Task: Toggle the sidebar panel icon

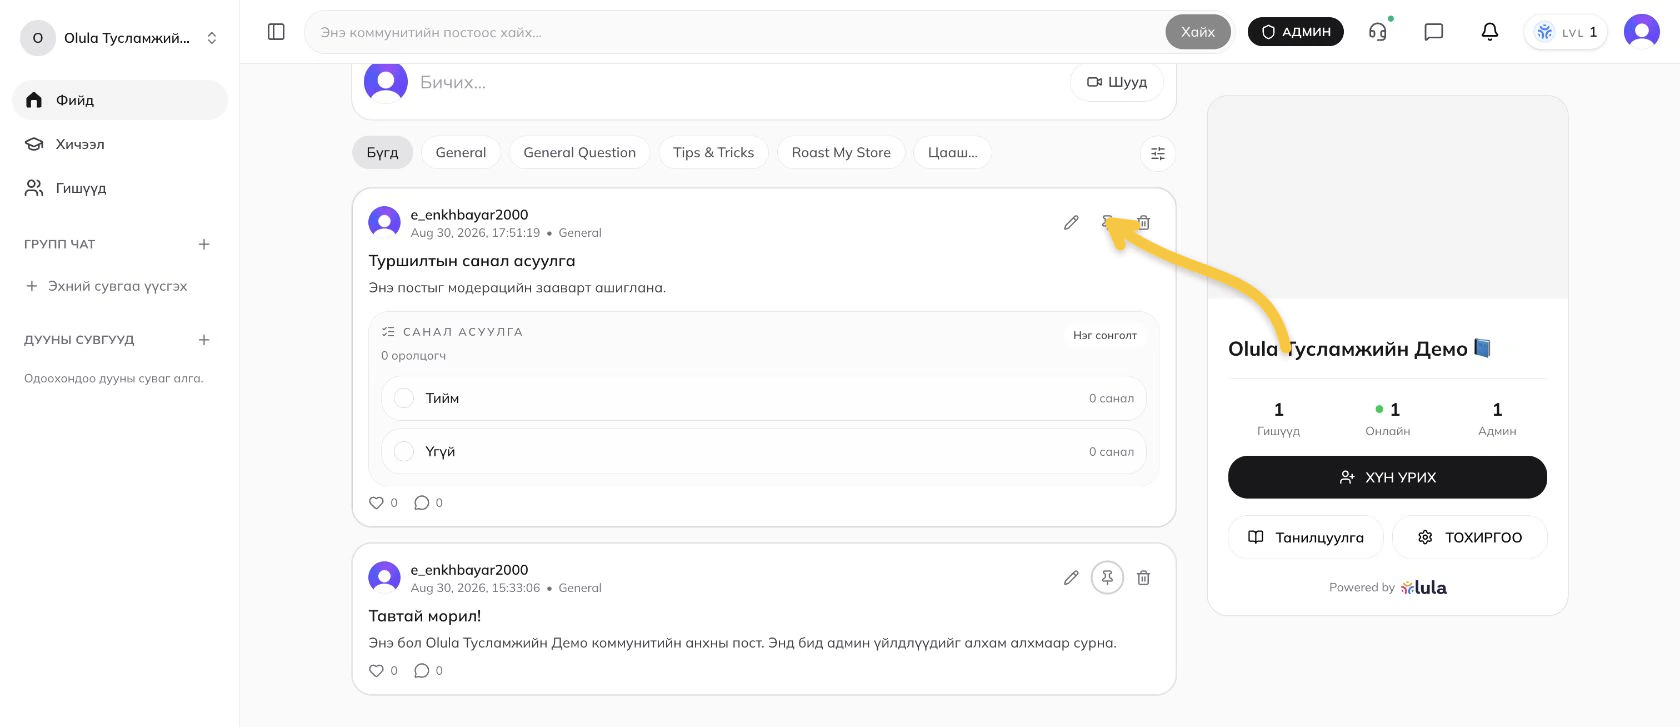Action: (x=277, y=32)
